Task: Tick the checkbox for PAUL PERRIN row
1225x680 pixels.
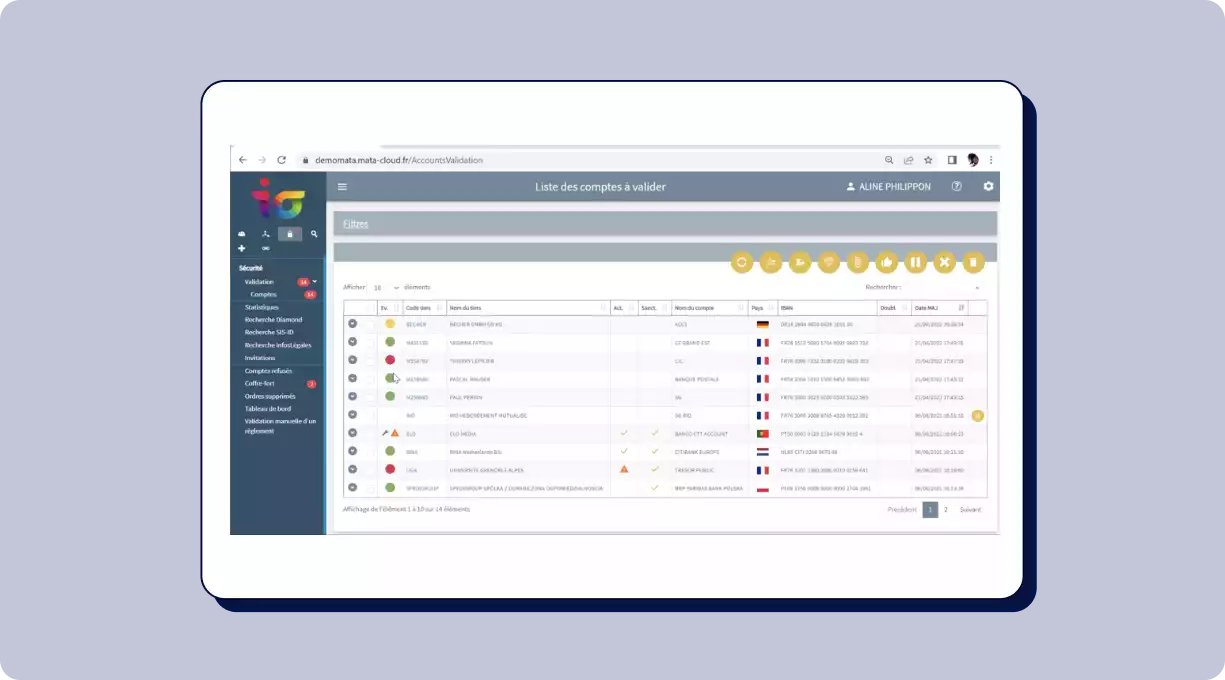Action: [370, 397]
